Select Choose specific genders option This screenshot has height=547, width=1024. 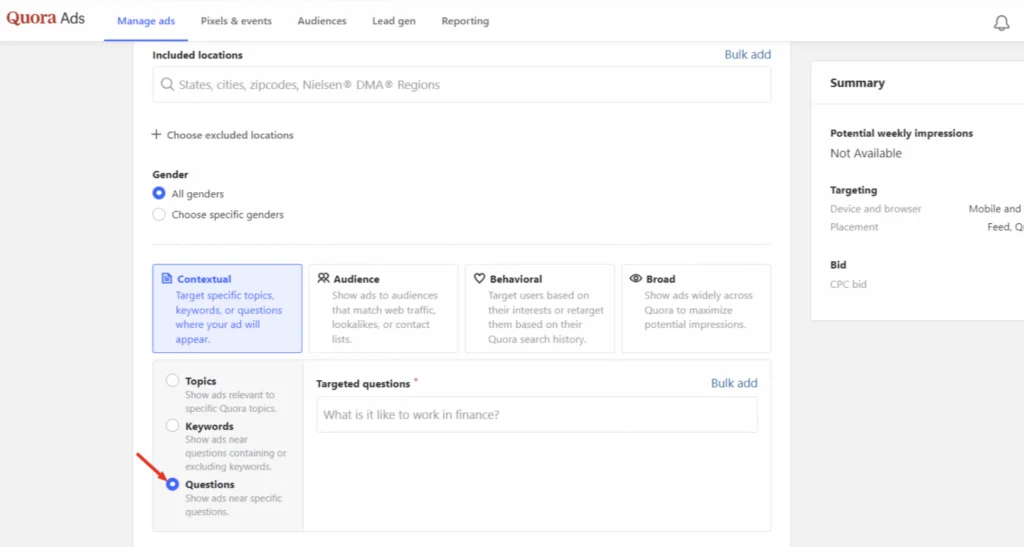click(x=159, y=214)
